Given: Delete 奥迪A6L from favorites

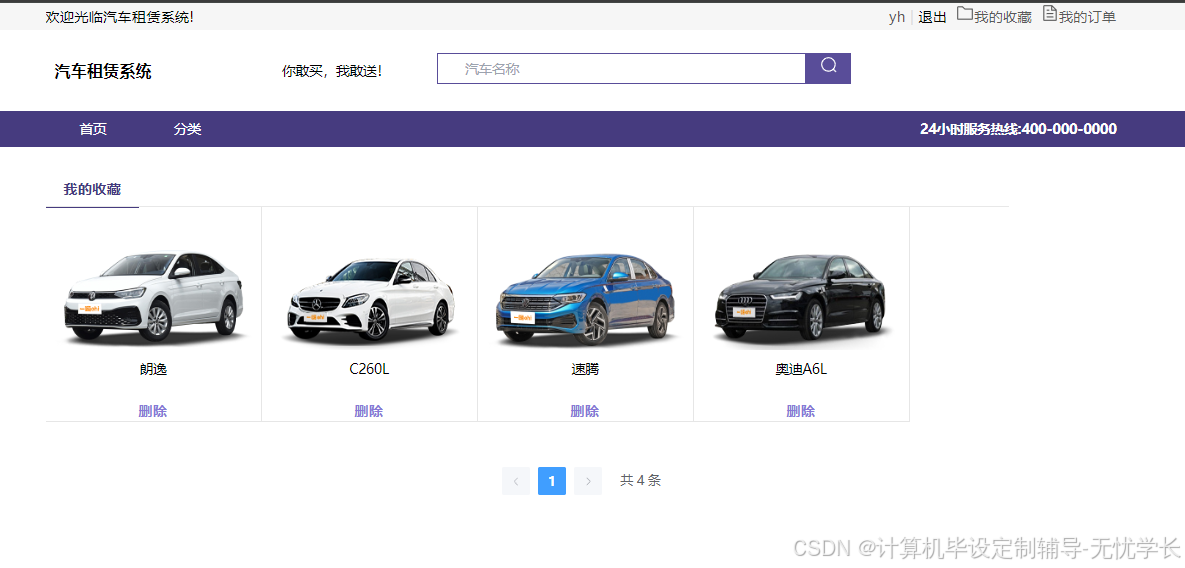Looking at the screenshot, I should click(x=801, y=411).
